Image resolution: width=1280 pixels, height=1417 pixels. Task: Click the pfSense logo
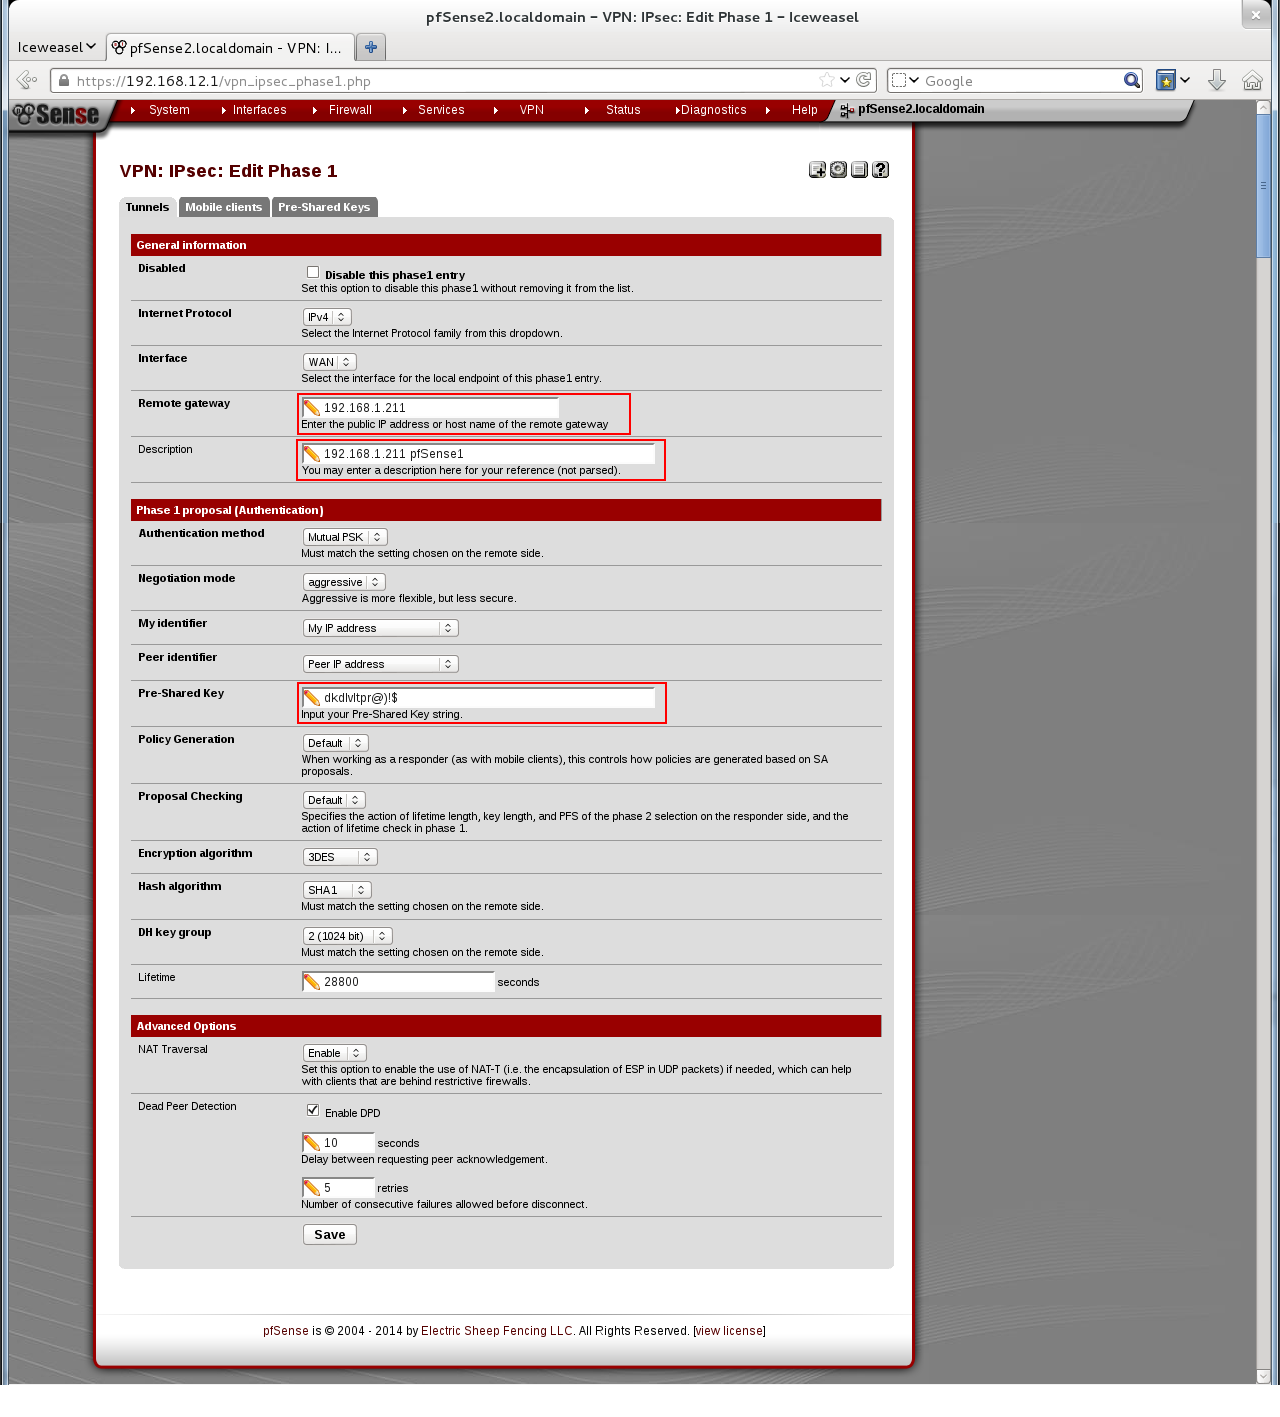click(x=58, y=115)
